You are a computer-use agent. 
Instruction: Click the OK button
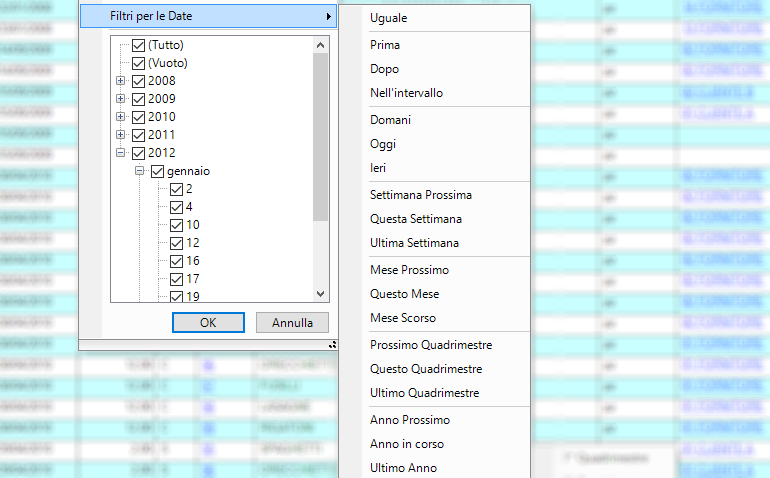click(x=208, y=323)
